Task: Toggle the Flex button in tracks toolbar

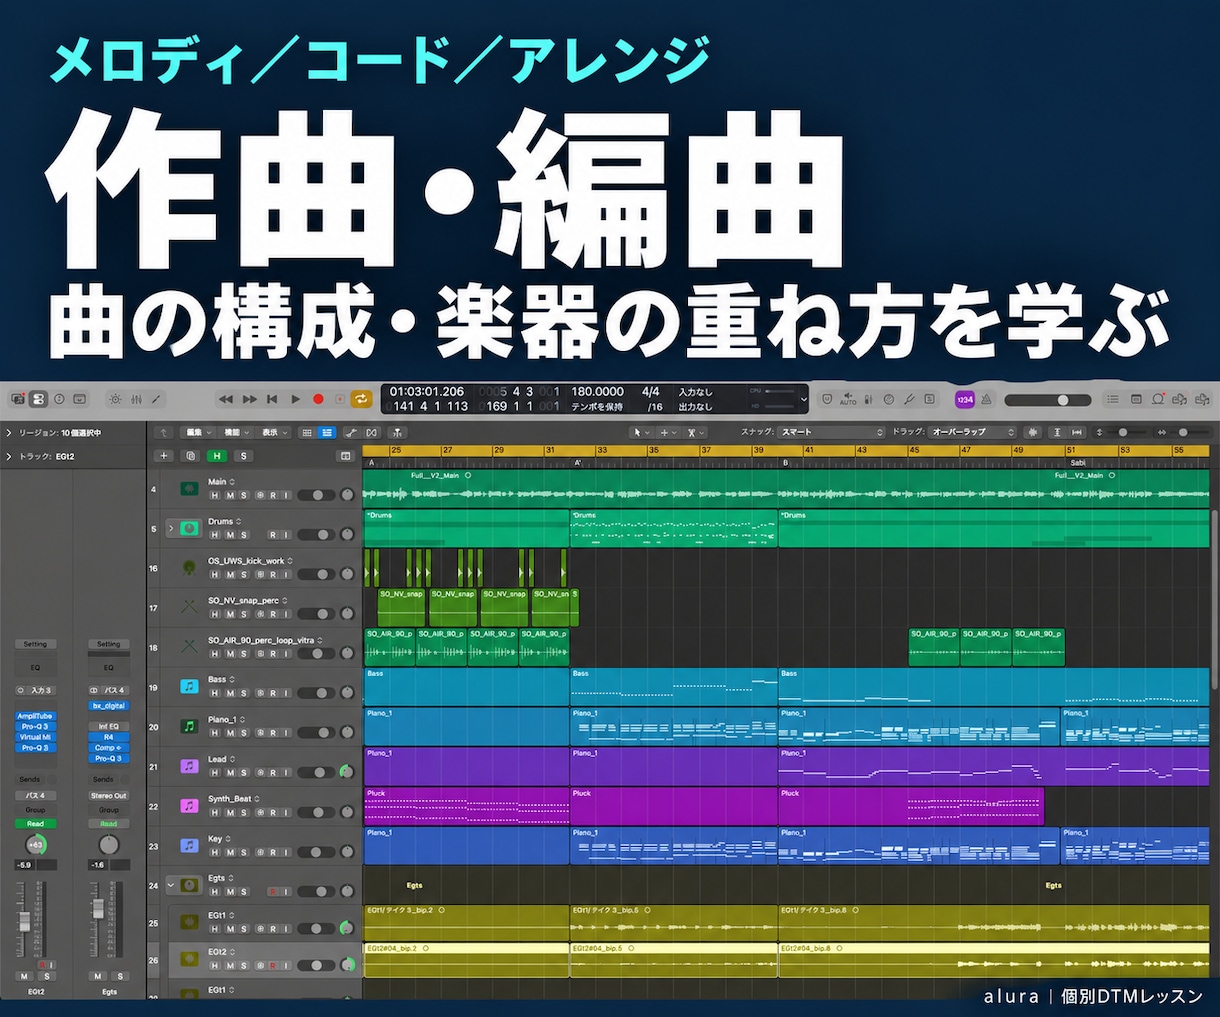Action: tap(372, 432)
